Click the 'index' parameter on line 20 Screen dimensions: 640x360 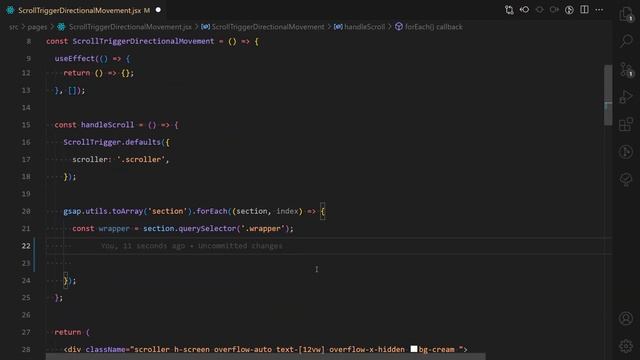point(287,211)
